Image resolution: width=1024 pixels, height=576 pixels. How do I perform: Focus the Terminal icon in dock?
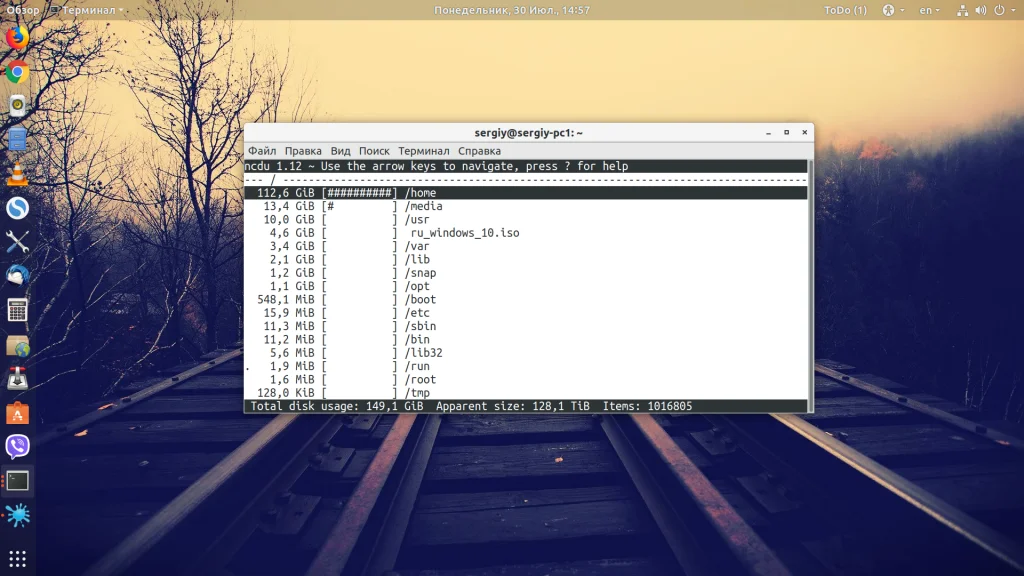click(18, 481)
